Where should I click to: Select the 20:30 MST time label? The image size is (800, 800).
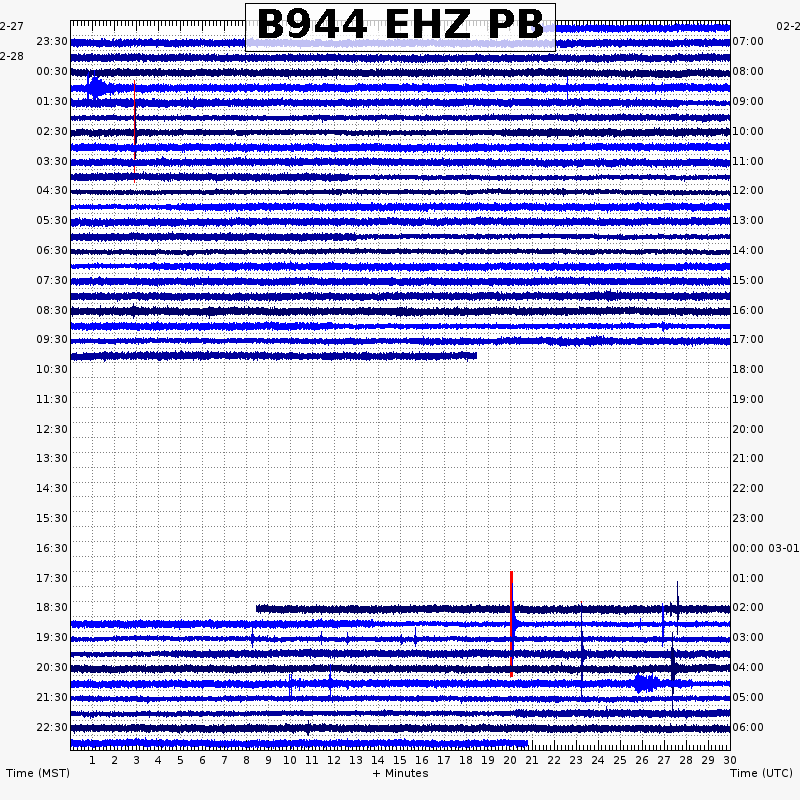pyautogui.click(x=52, y=668)
